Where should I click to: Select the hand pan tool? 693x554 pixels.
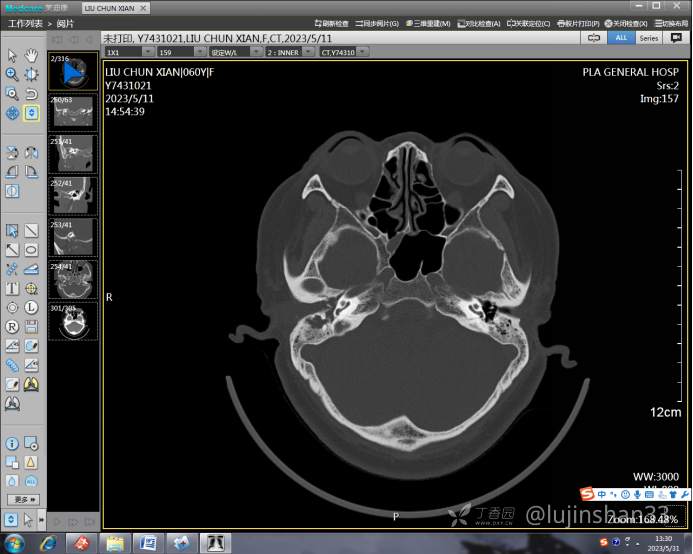(x=31, y=55)
